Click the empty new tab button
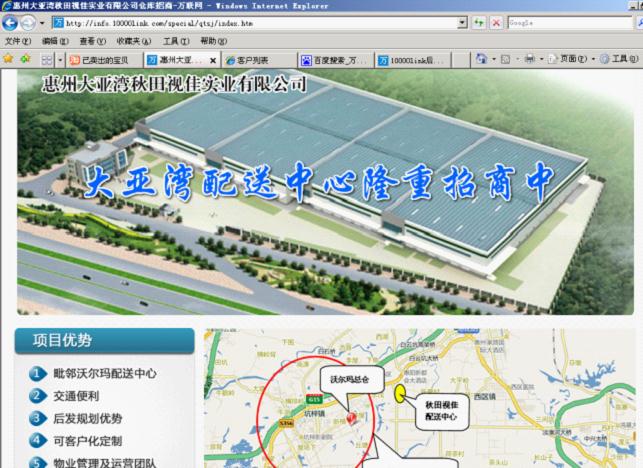The height and width of the screenshot is (468, 643). pyautogui.click(x=461, y=60)
